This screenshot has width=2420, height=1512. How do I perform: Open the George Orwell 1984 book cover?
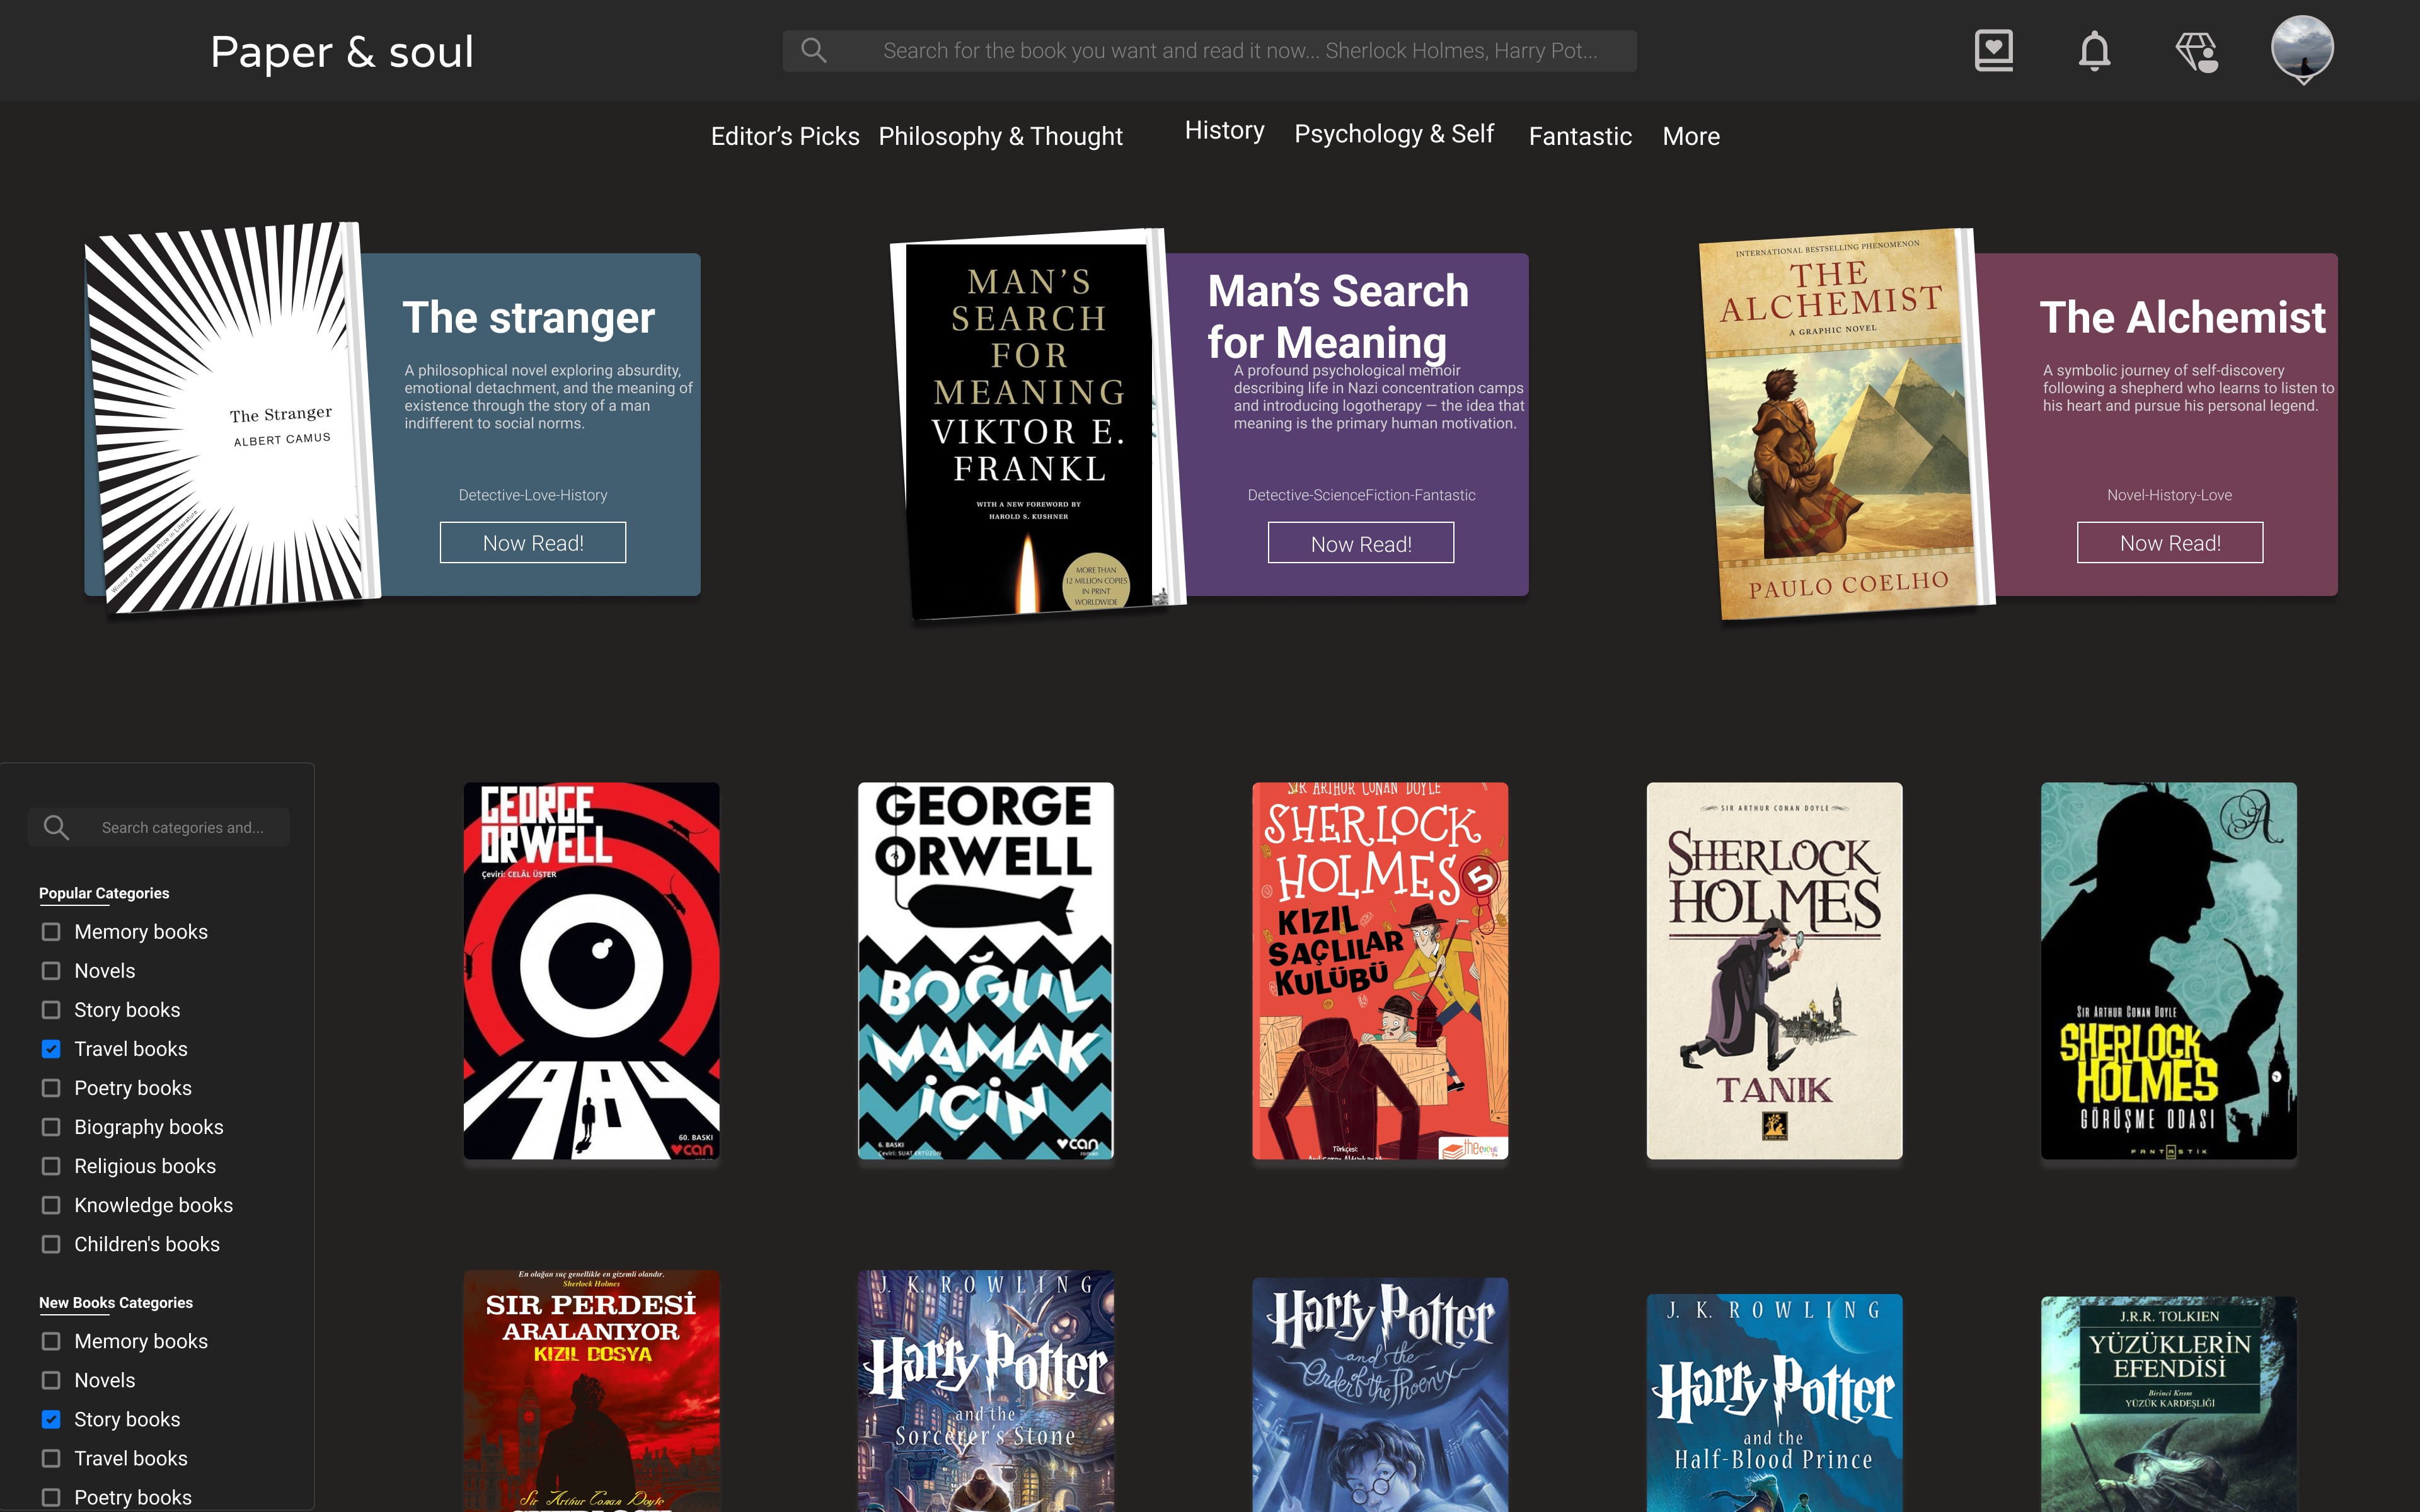pyautogui.click(x=591, y=970)
